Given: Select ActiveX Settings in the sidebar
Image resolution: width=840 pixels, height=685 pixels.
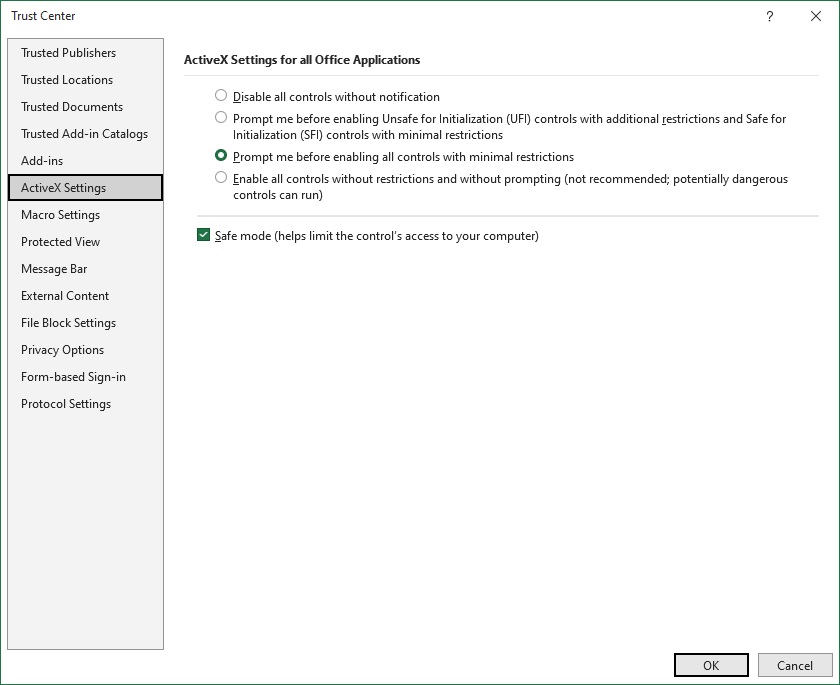Looking at the screenshot, I should (x=63, y=188).
